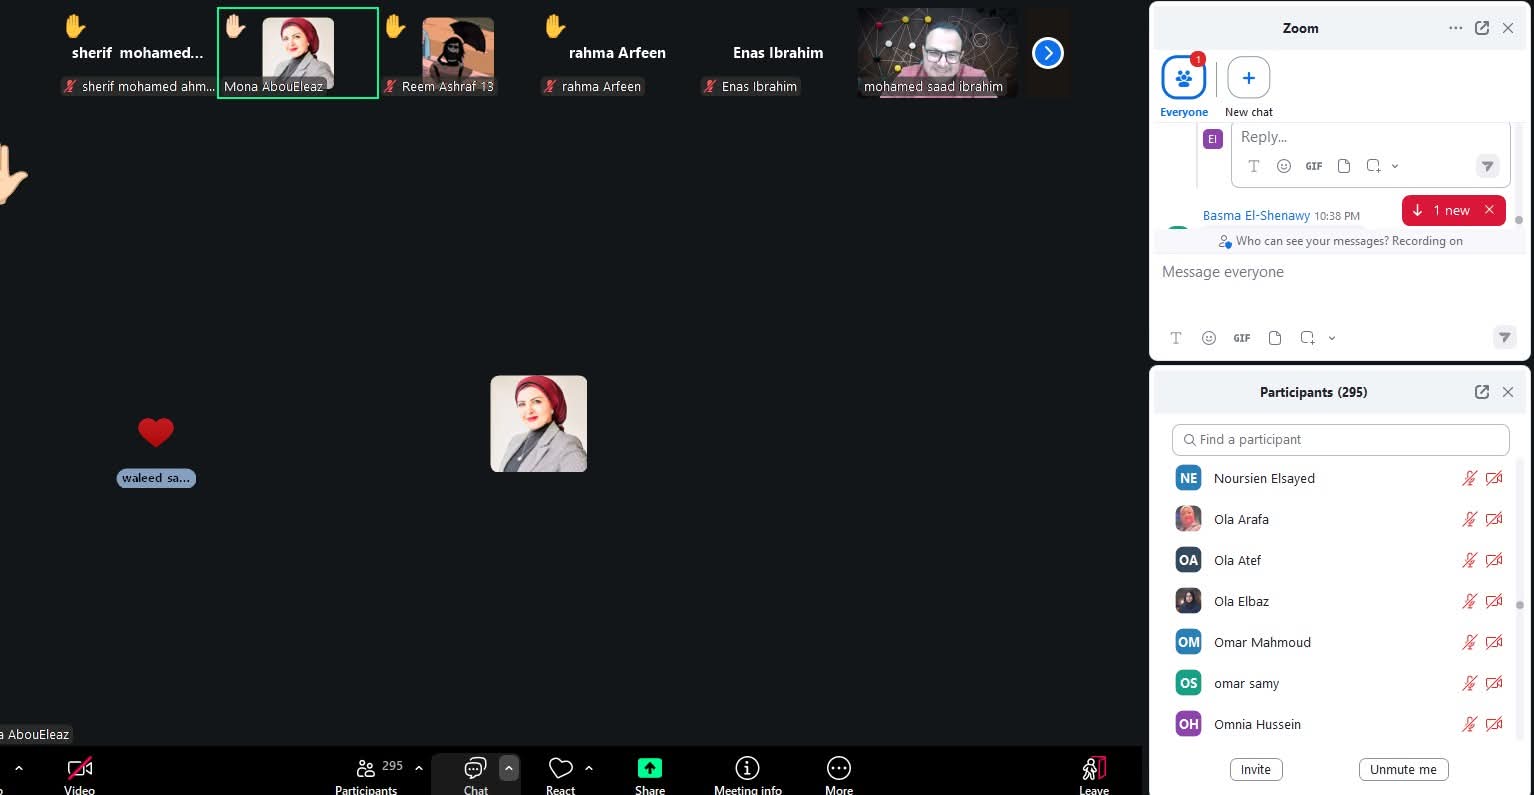1534x795 pixels.
Task: Toggle video icon for Omar Mahmoud
Action: 1494,642
